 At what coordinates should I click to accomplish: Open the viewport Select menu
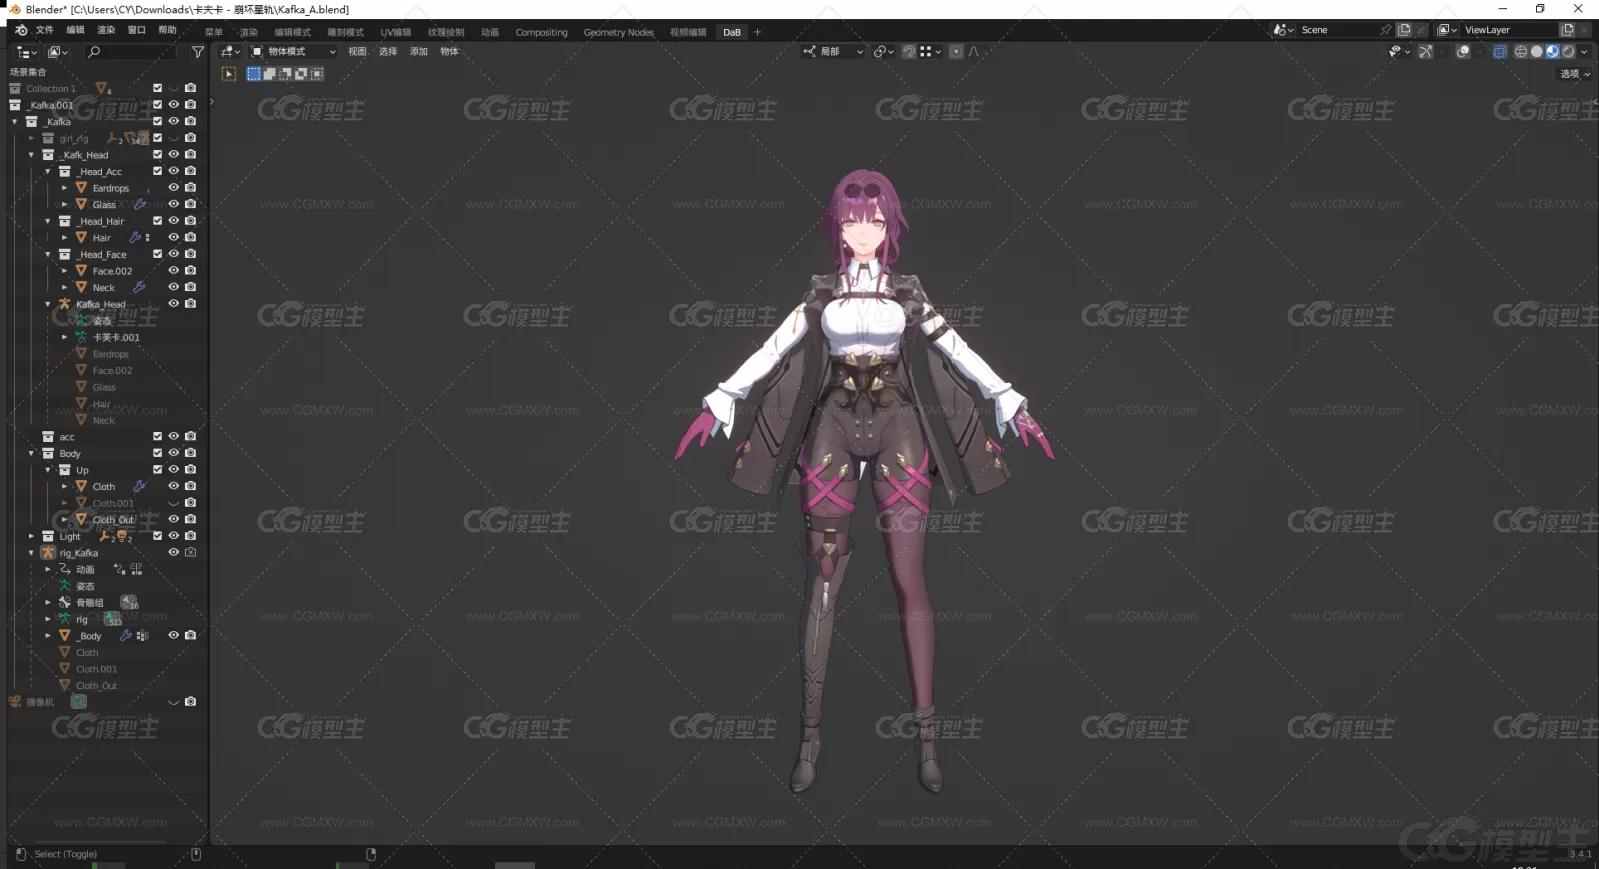(x=388, y=52)
